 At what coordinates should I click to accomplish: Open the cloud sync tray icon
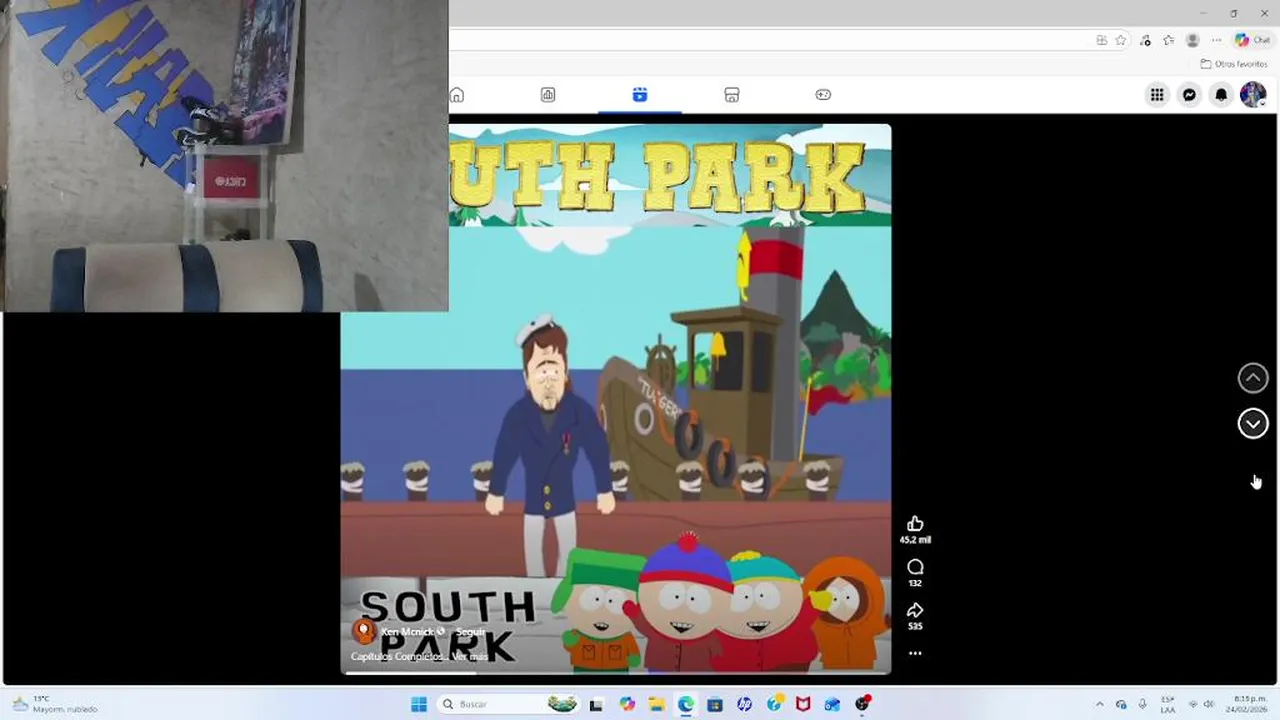tap(1121, 704)
